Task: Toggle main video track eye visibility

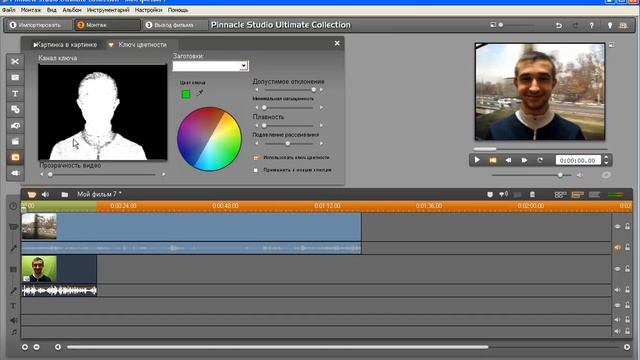Action: click(x=618, y=227)
